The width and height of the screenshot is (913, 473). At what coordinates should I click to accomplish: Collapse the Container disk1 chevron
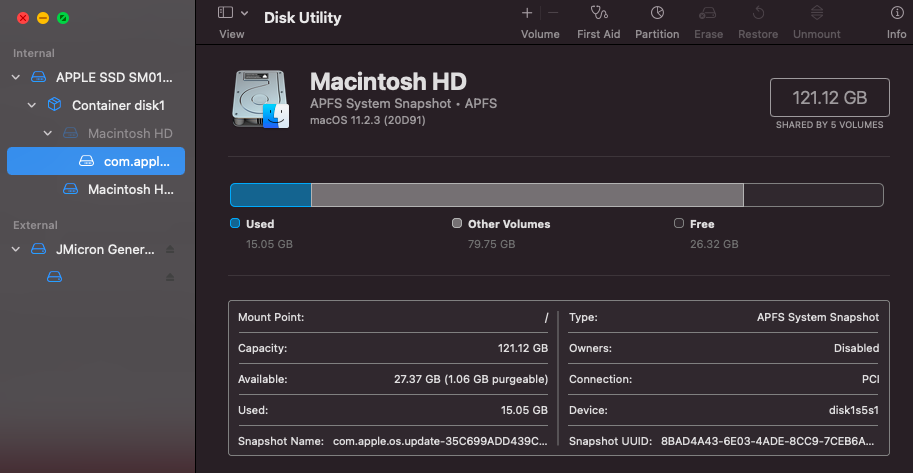tap(31, 105)
